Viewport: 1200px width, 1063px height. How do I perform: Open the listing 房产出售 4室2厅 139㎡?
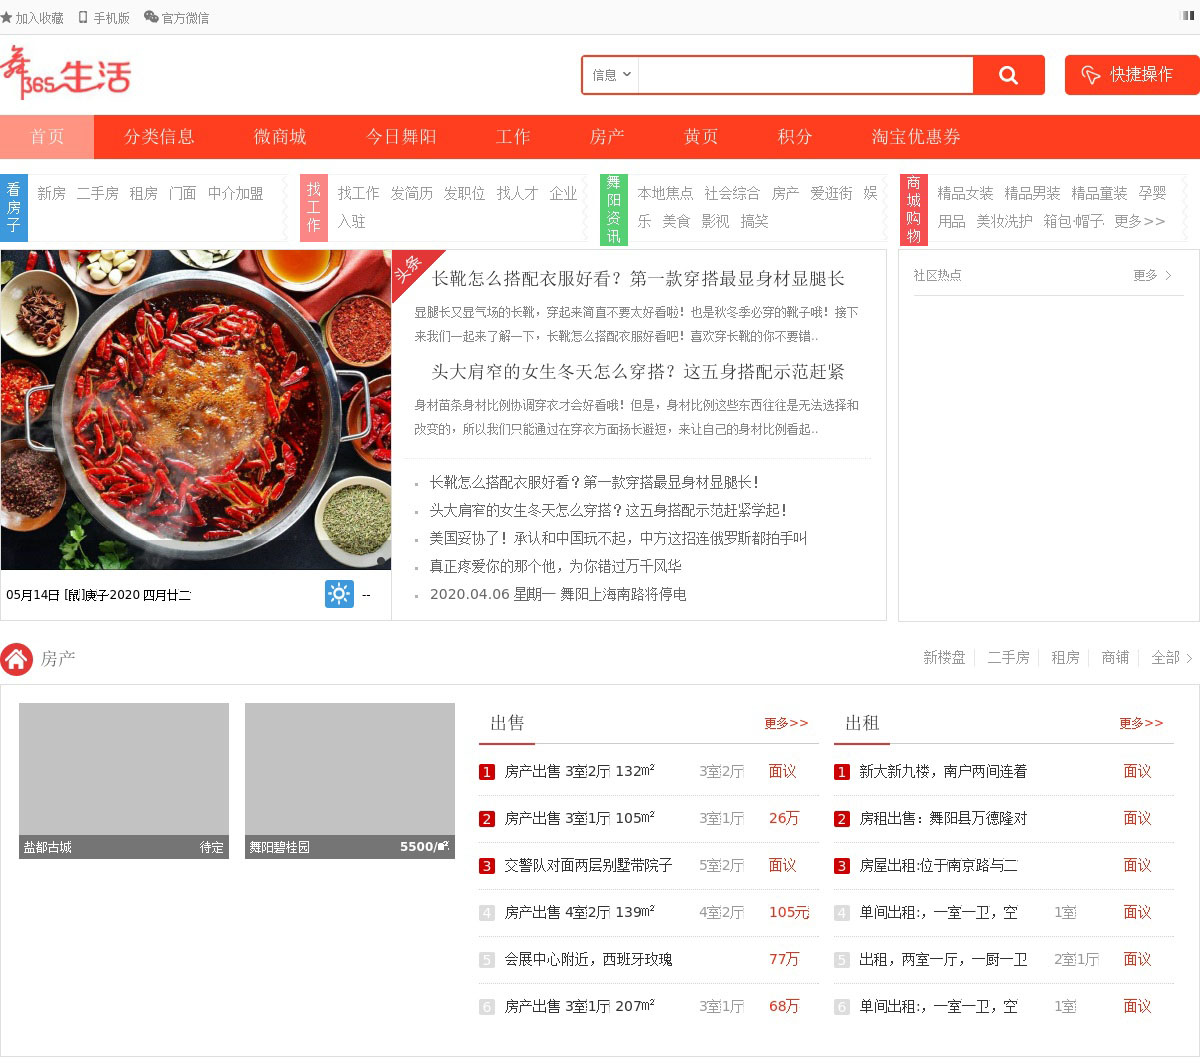[x=579, y=912]
